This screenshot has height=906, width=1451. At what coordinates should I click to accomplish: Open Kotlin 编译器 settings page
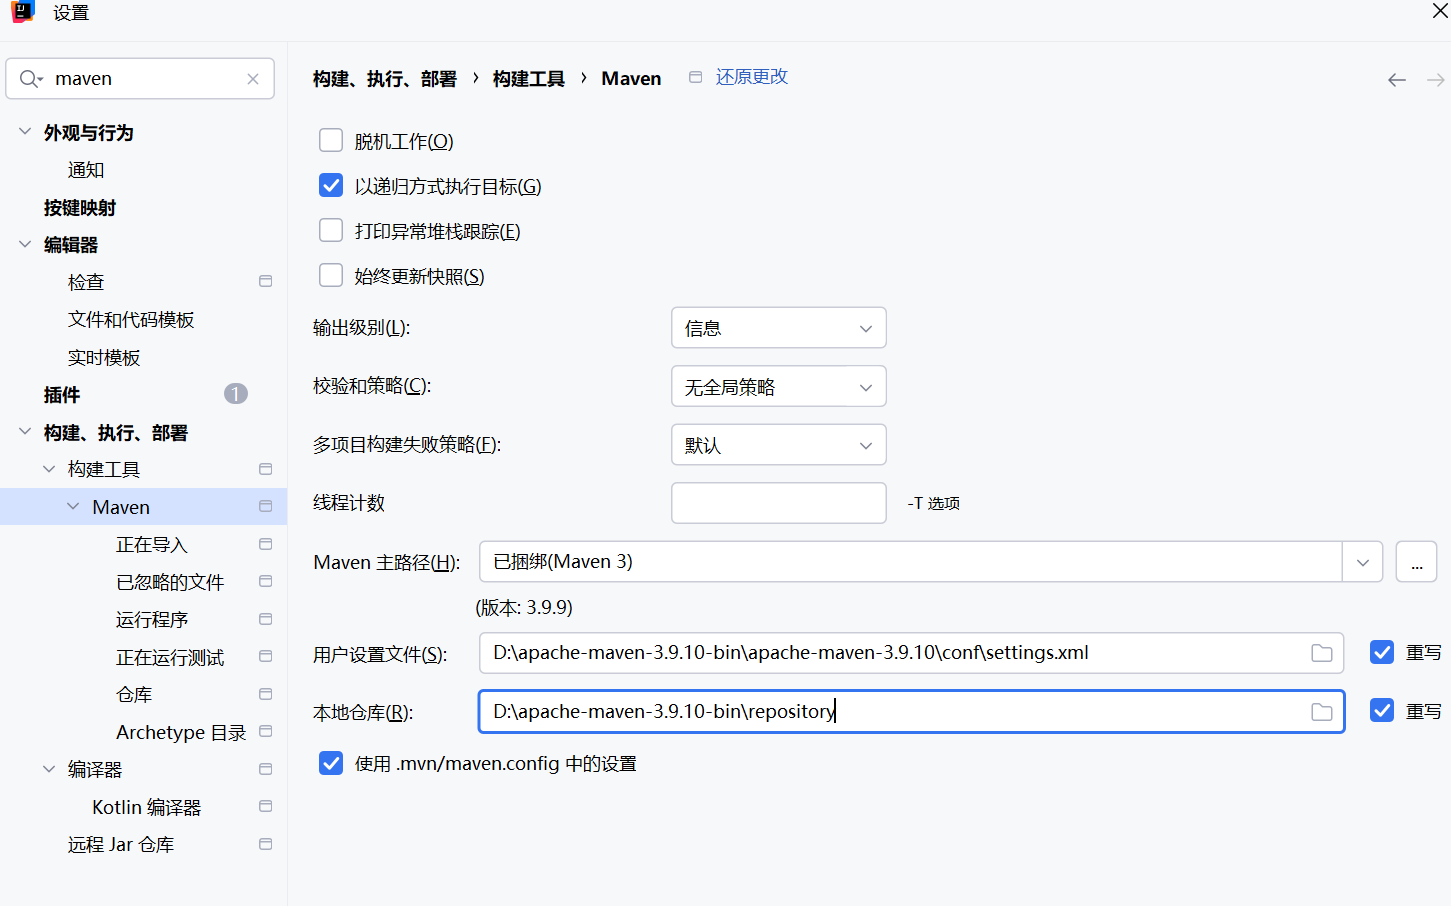click(x=147, y=807)
